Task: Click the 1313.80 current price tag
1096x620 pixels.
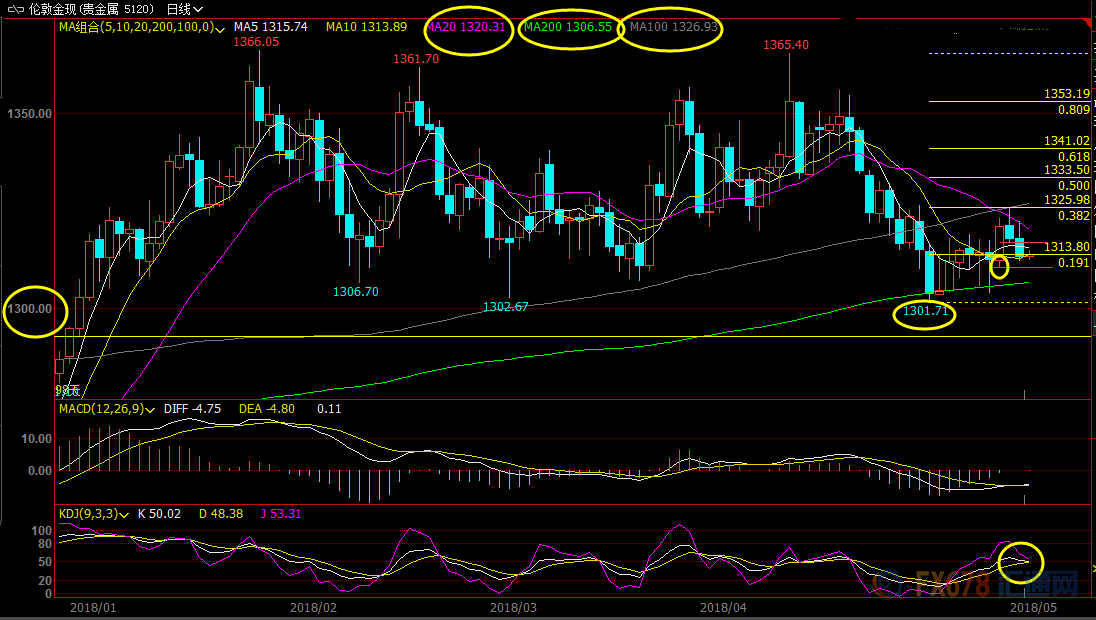Action: coord(1066,246)
